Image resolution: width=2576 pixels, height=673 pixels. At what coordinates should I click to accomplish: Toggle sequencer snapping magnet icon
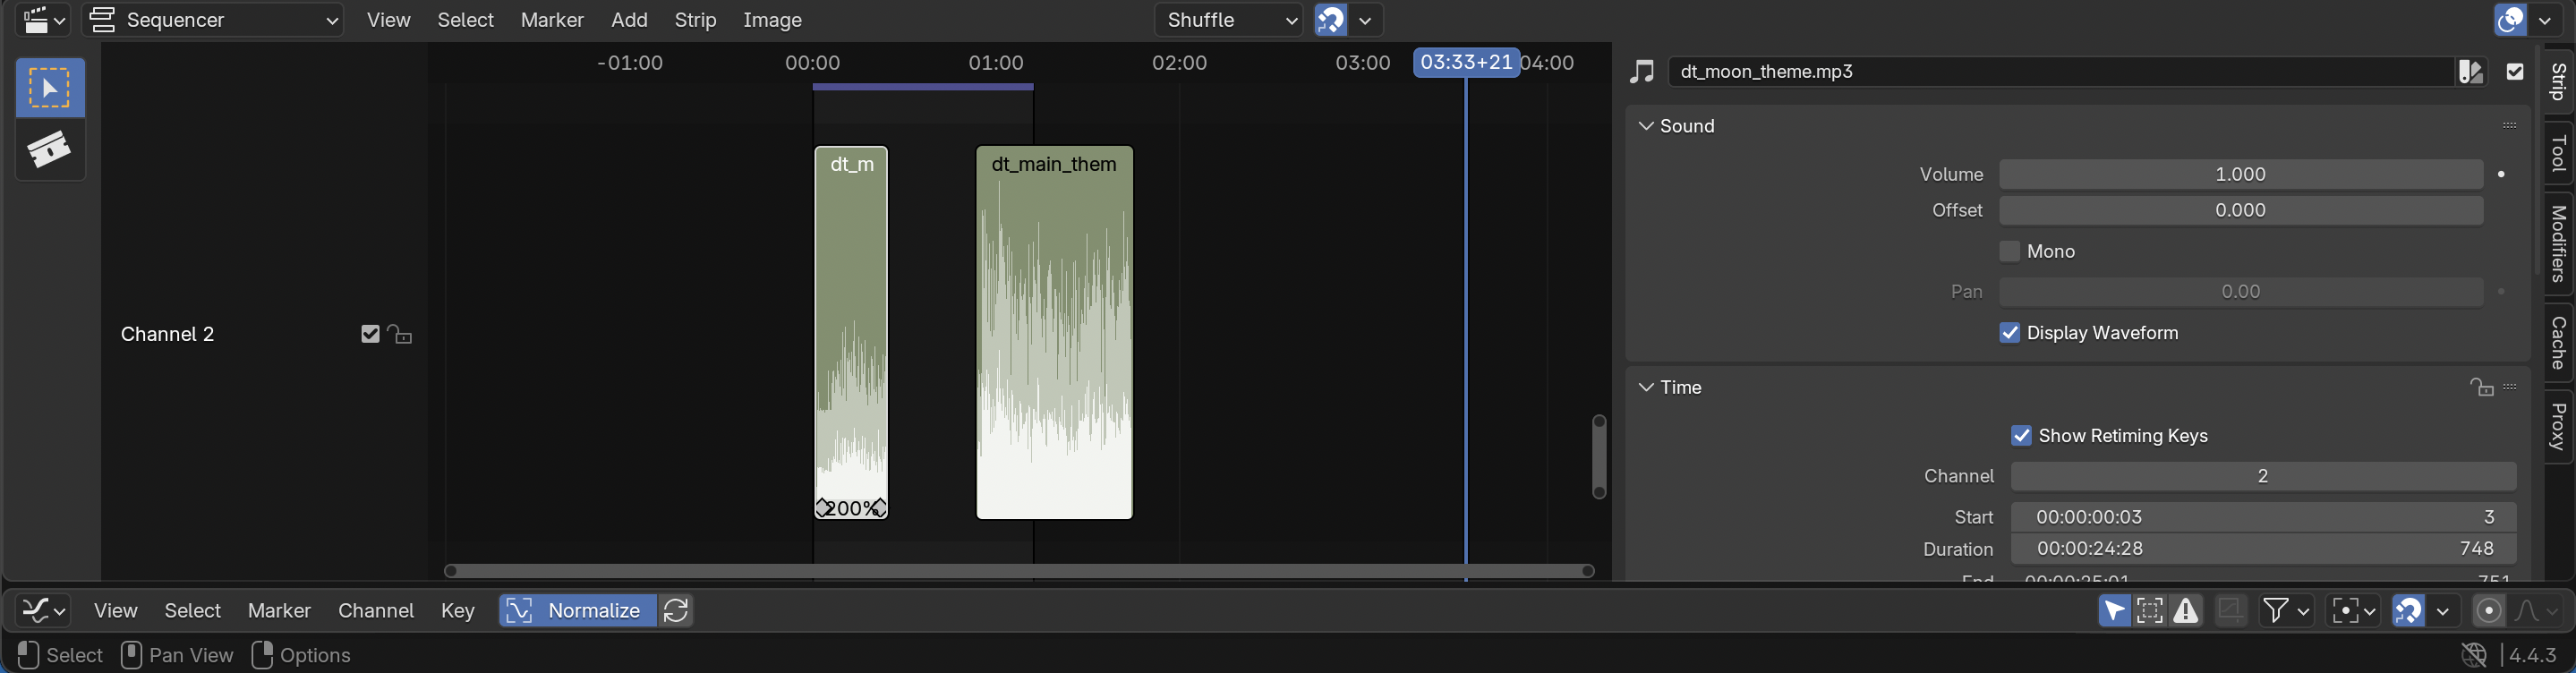1330,20
